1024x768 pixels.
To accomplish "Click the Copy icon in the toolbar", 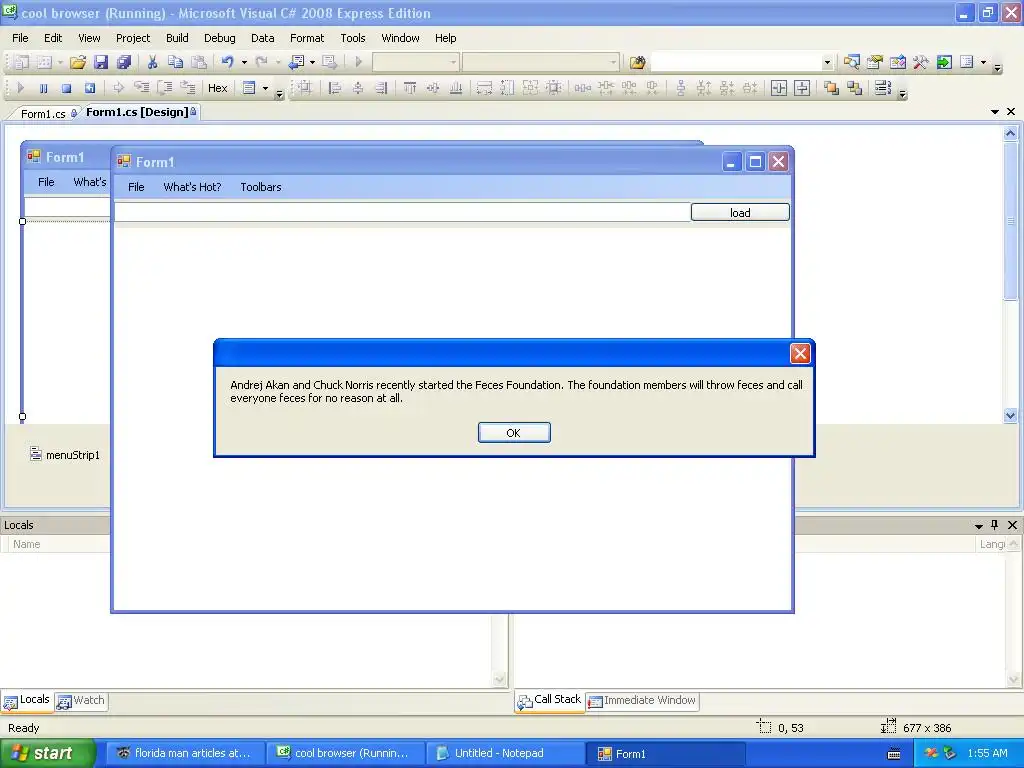I will tap(175, 62).
